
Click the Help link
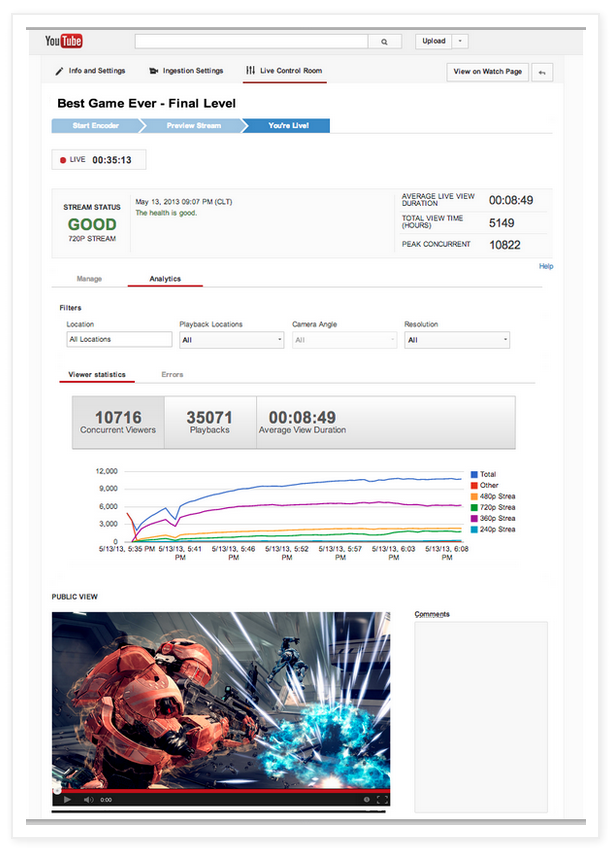546,266
